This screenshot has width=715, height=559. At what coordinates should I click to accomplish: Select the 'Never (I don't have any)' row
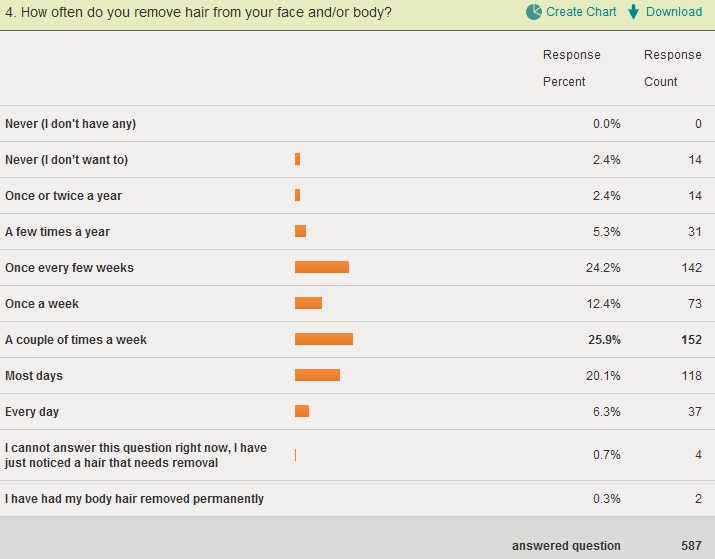point(70,124)
